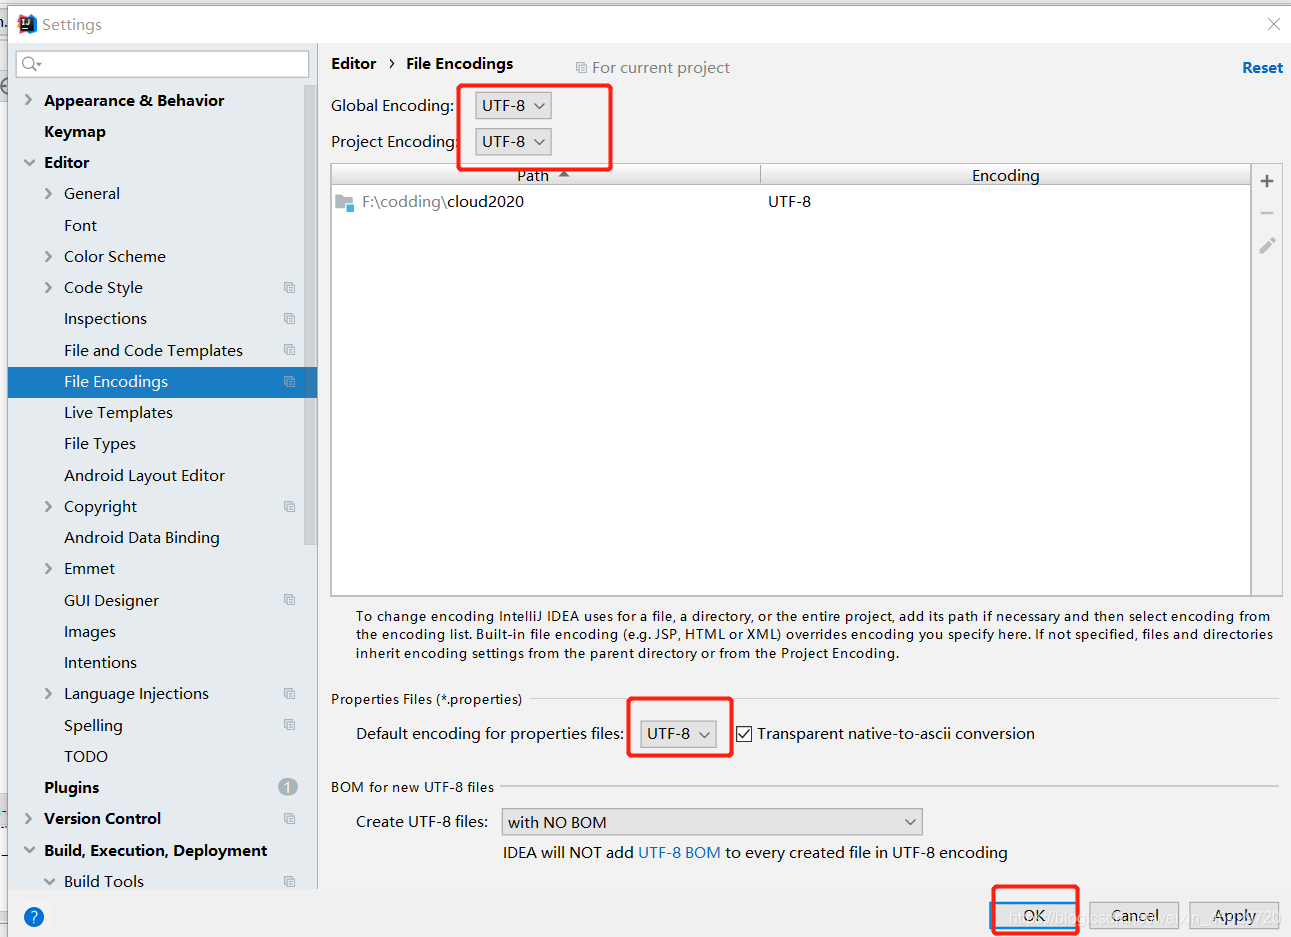The height and width of the screenshot is (937, 1291).
Task: Open the Project Encoding dropdown
Action: tap(513, 142)
